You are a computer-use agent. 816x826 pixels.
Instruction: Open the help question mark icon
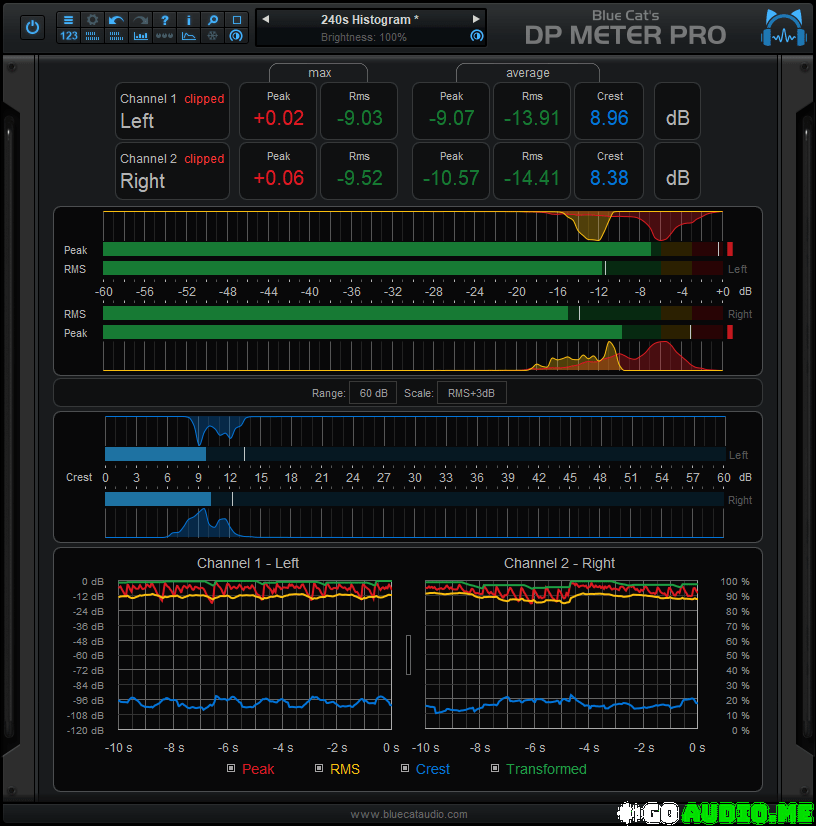pyautogui.click(x=164, y=20)
